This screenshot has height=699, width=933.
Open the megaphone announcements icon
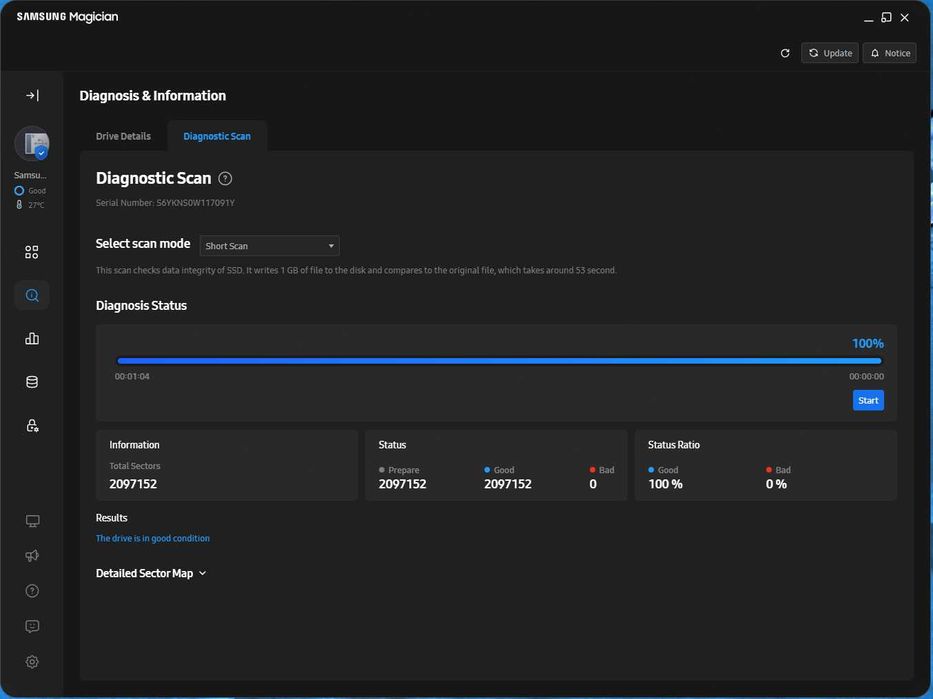point(32,556)
